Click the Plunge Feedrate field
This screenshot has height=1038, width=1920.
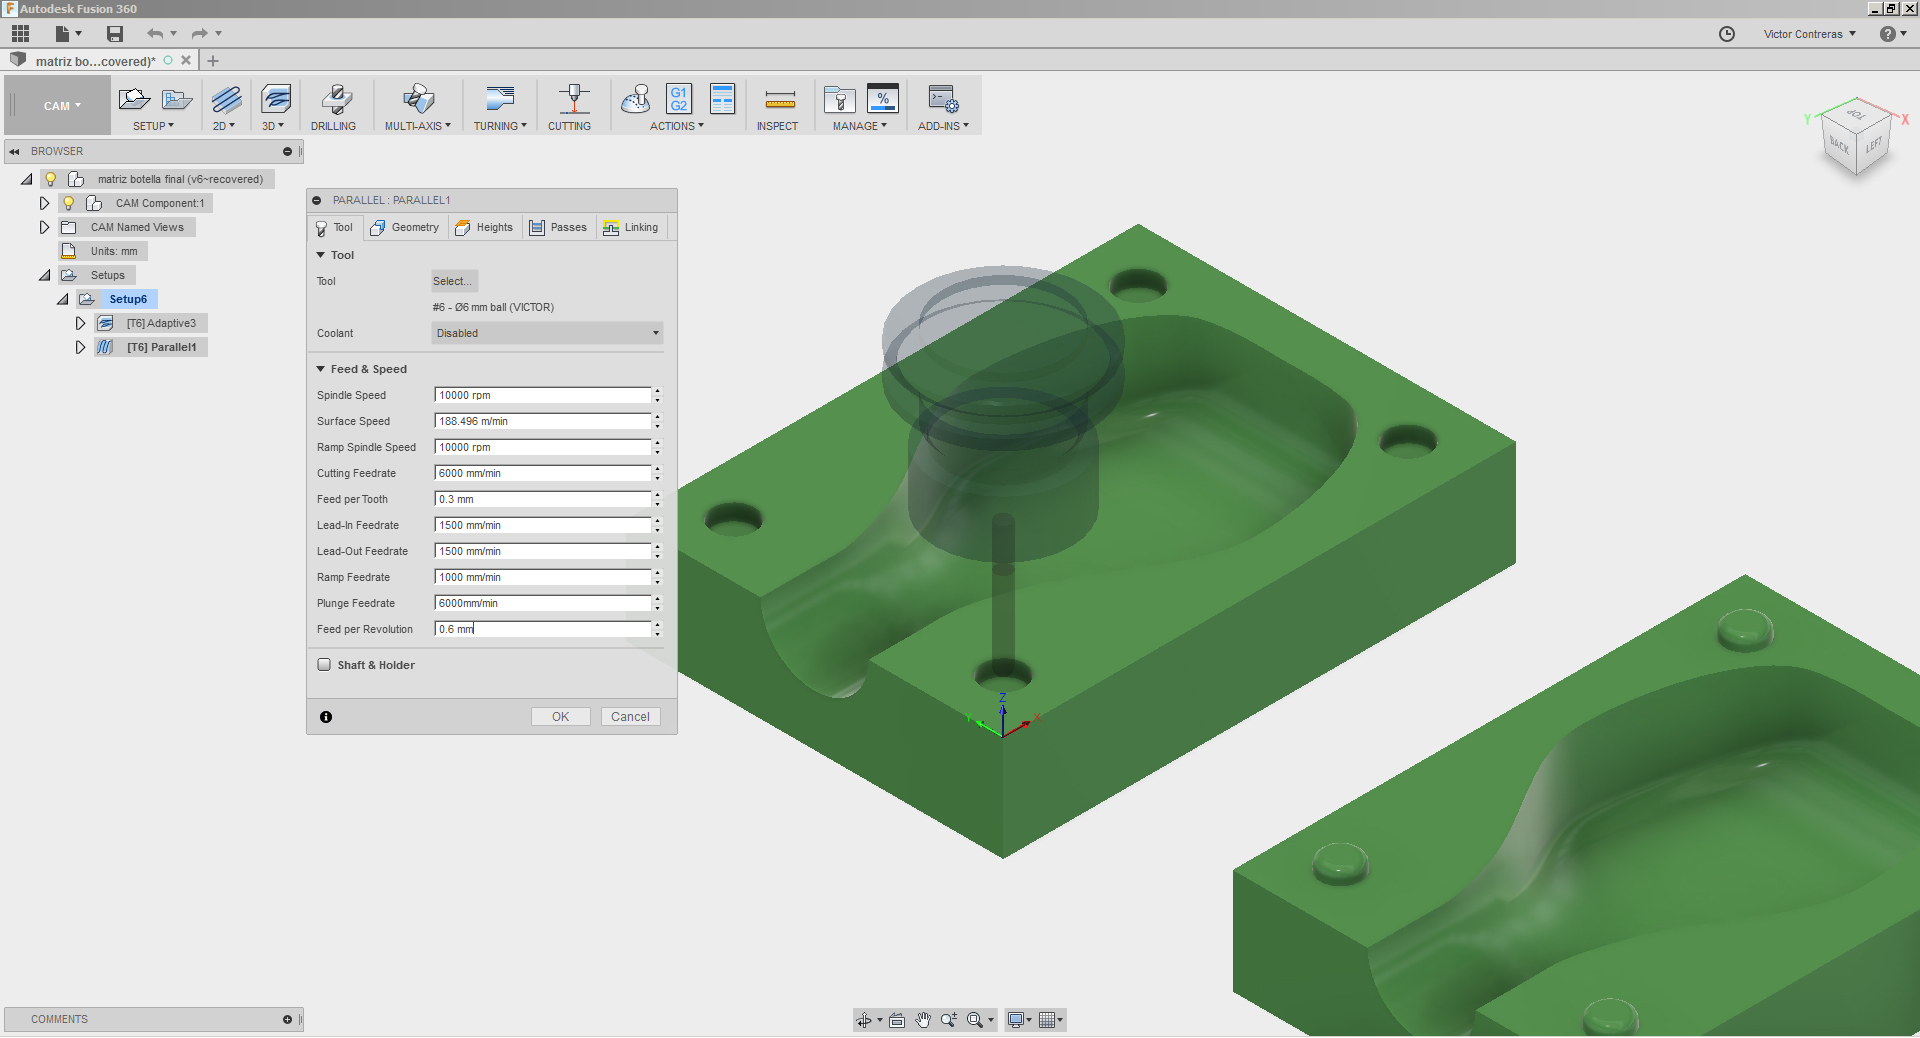pyautogui.click(x=543, y=603)
